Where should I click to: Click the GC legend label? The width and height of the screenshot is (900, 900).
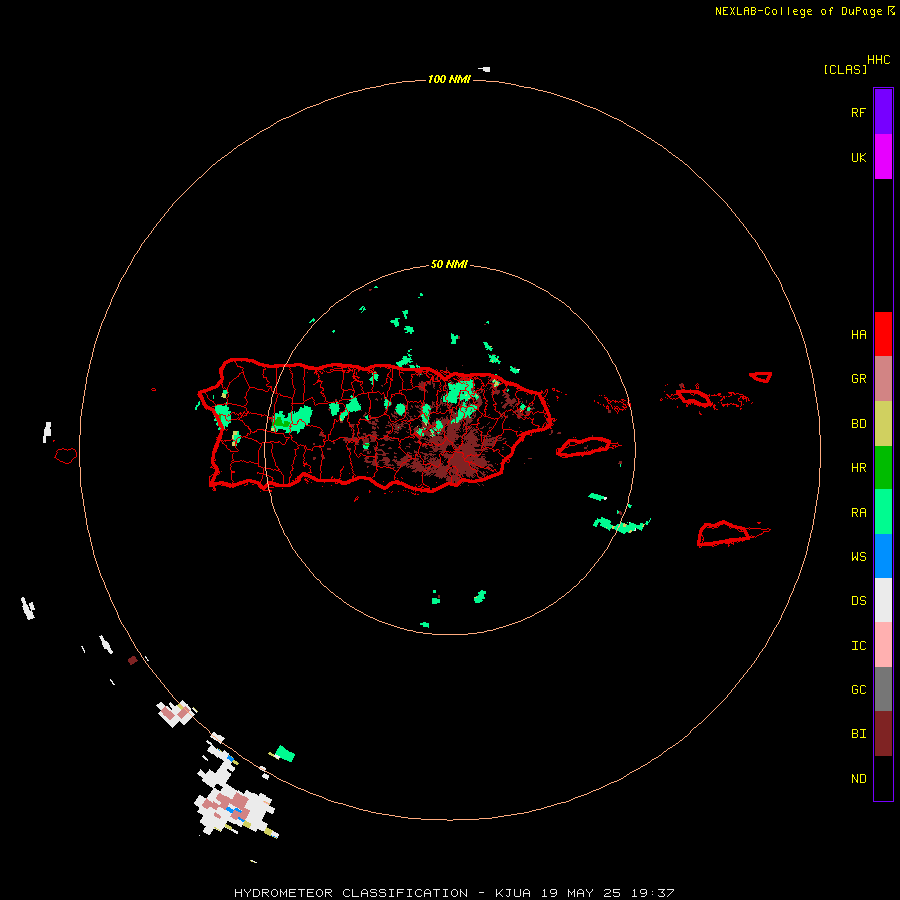[858, 689]
